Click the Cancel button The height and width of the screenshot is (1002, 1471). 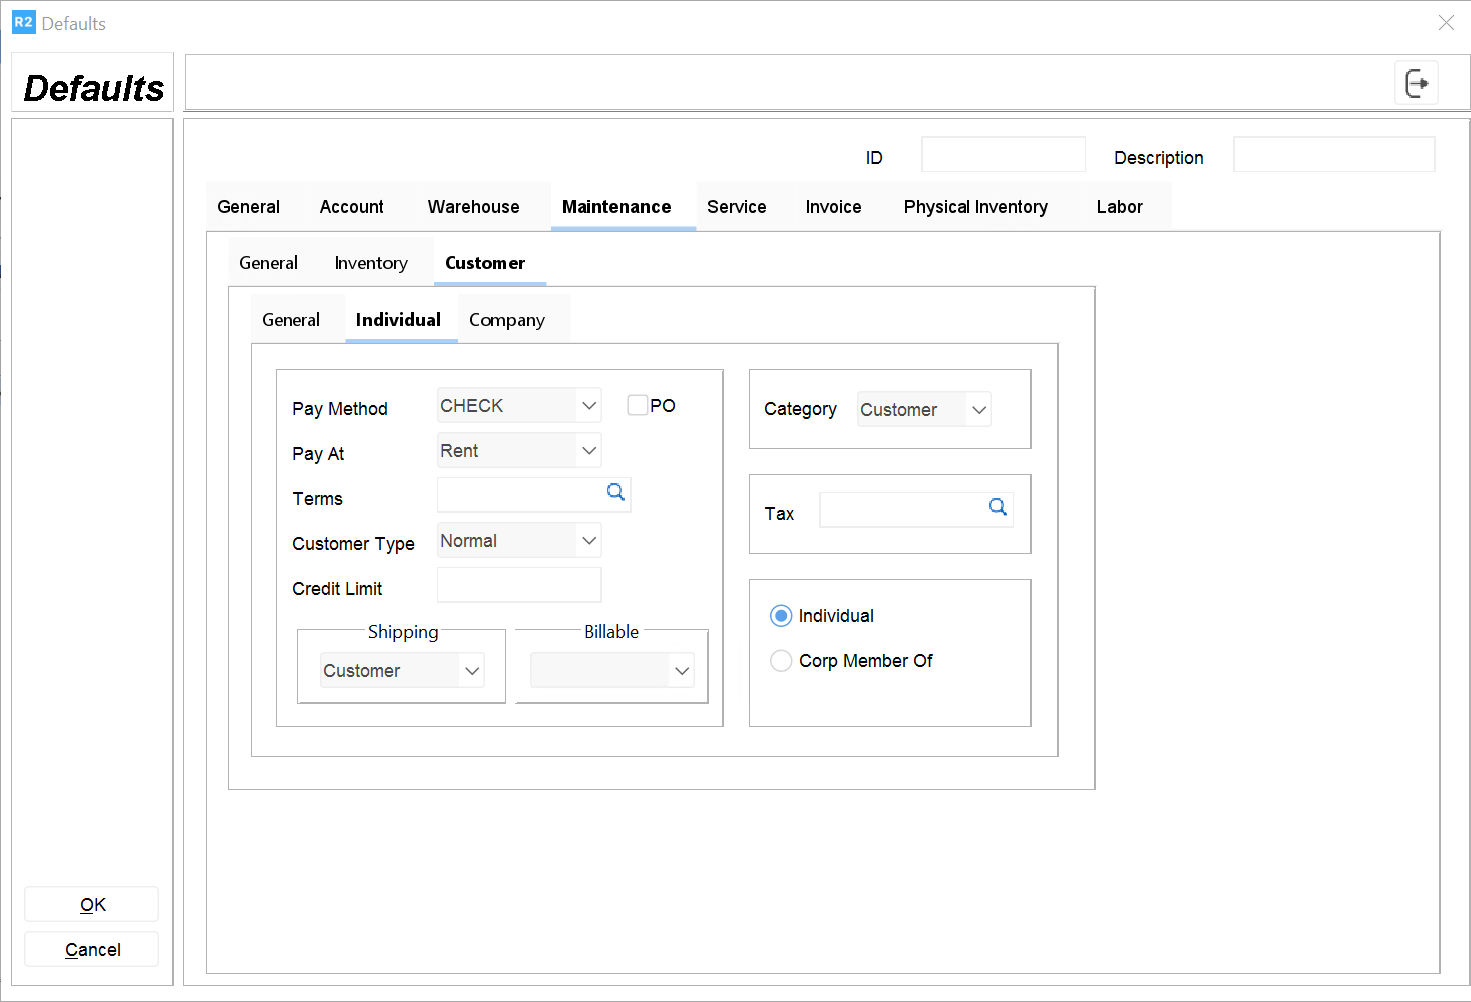(92, 950)
